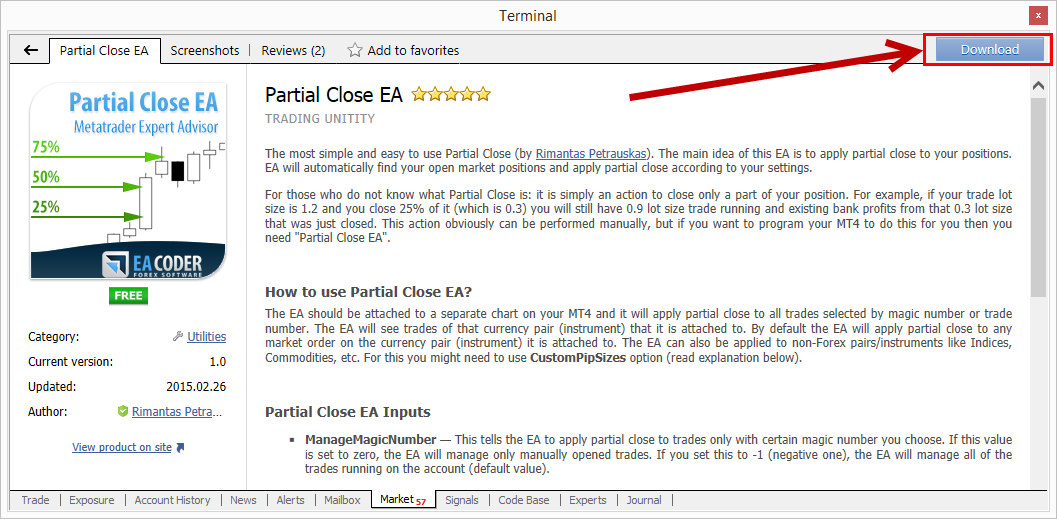Click the Partial Close EA product image
Screen dimensions: 1057x519
[127, 180]
